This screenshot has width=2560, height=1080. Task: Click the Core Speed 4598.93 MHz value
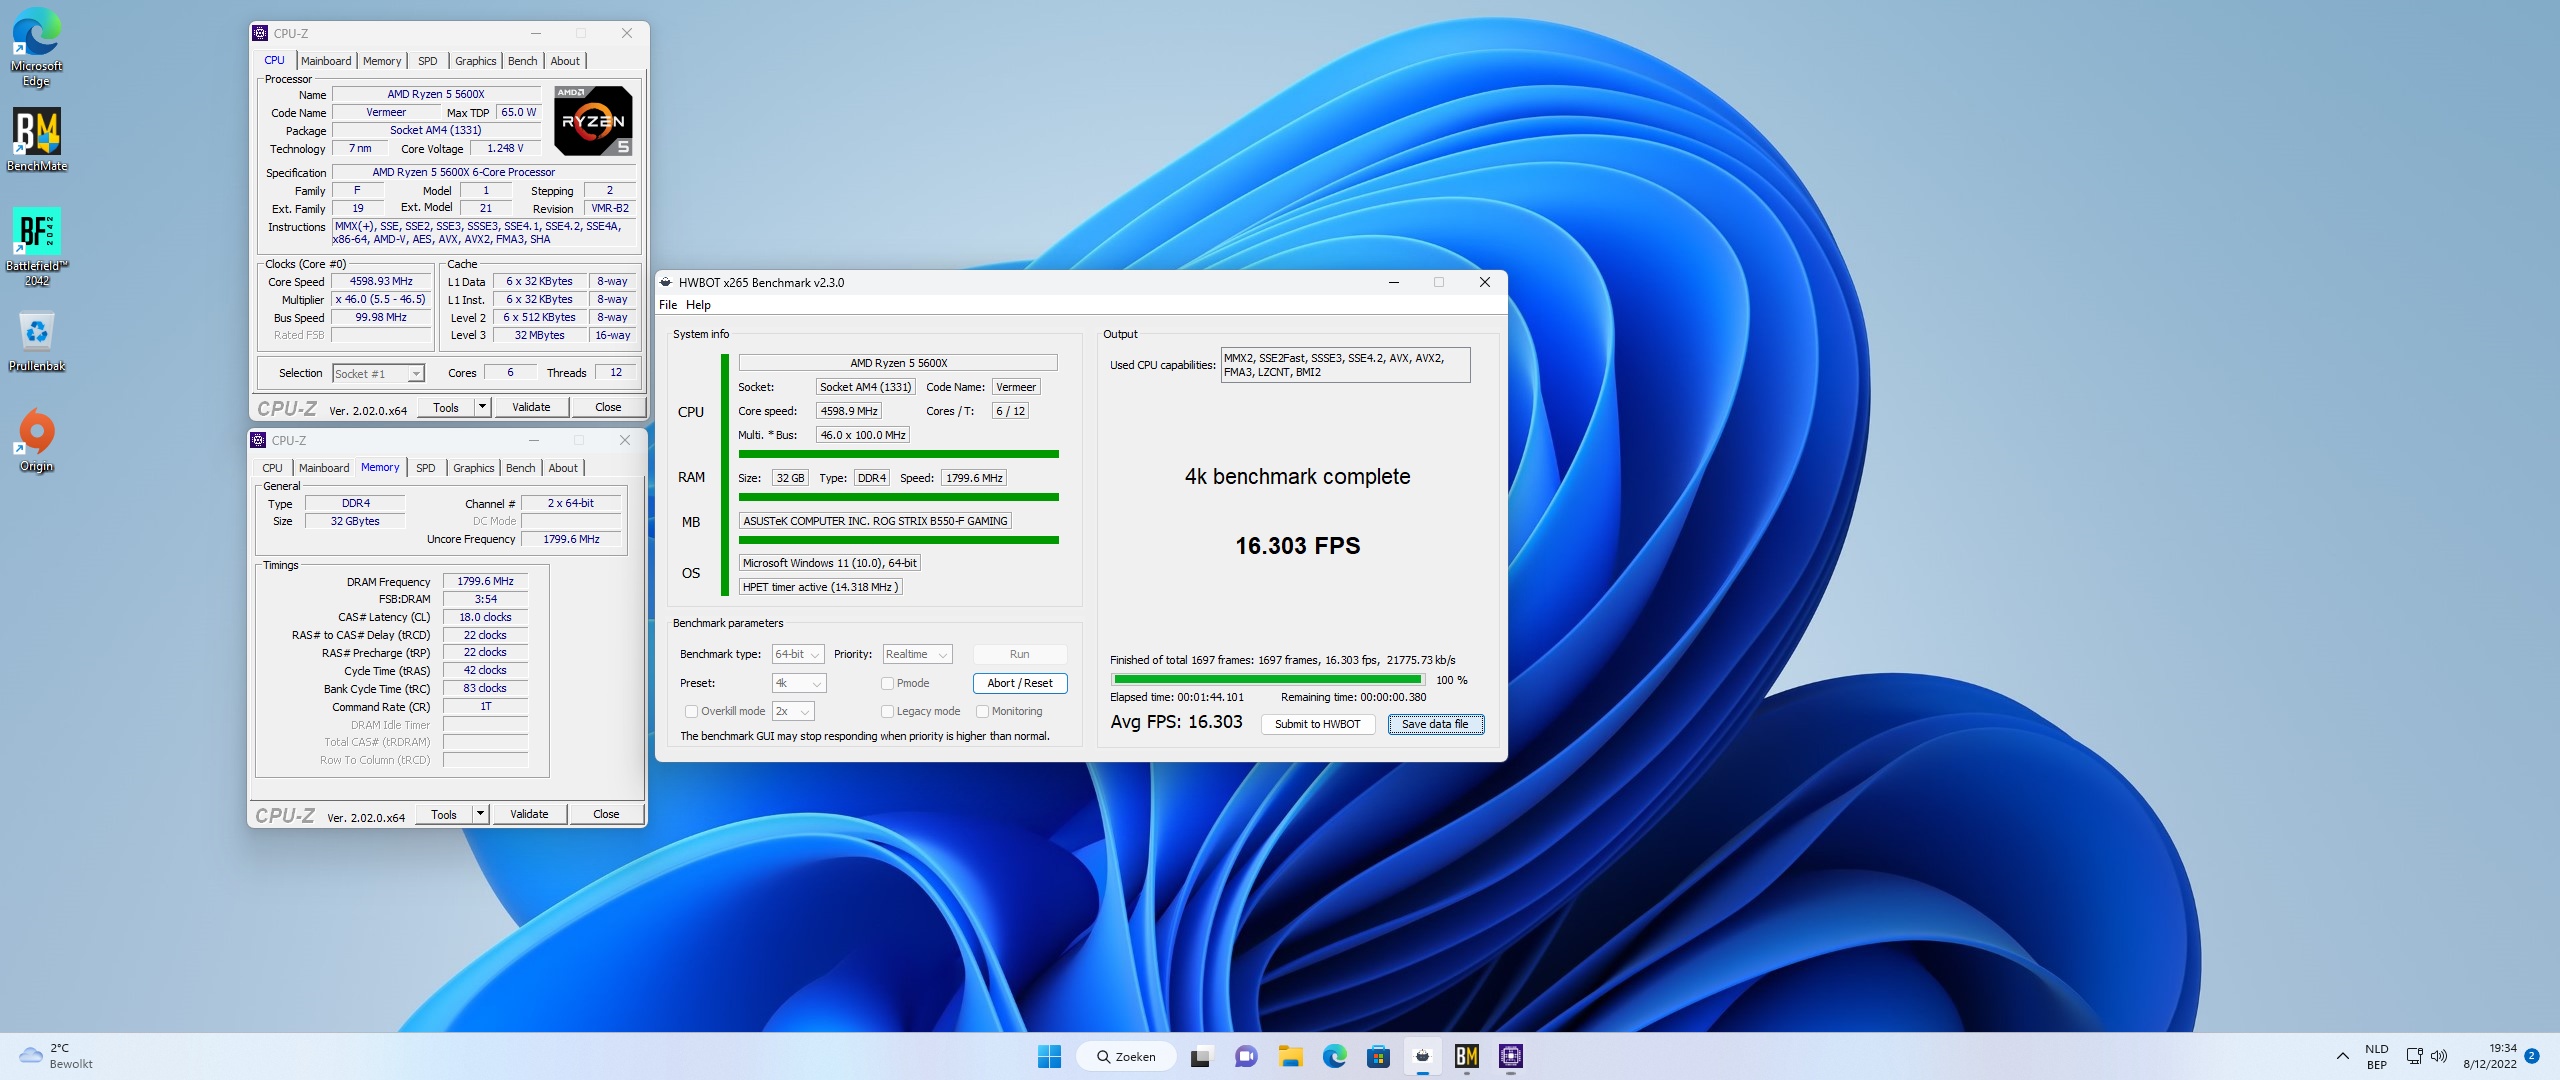[x=381, y=282]
